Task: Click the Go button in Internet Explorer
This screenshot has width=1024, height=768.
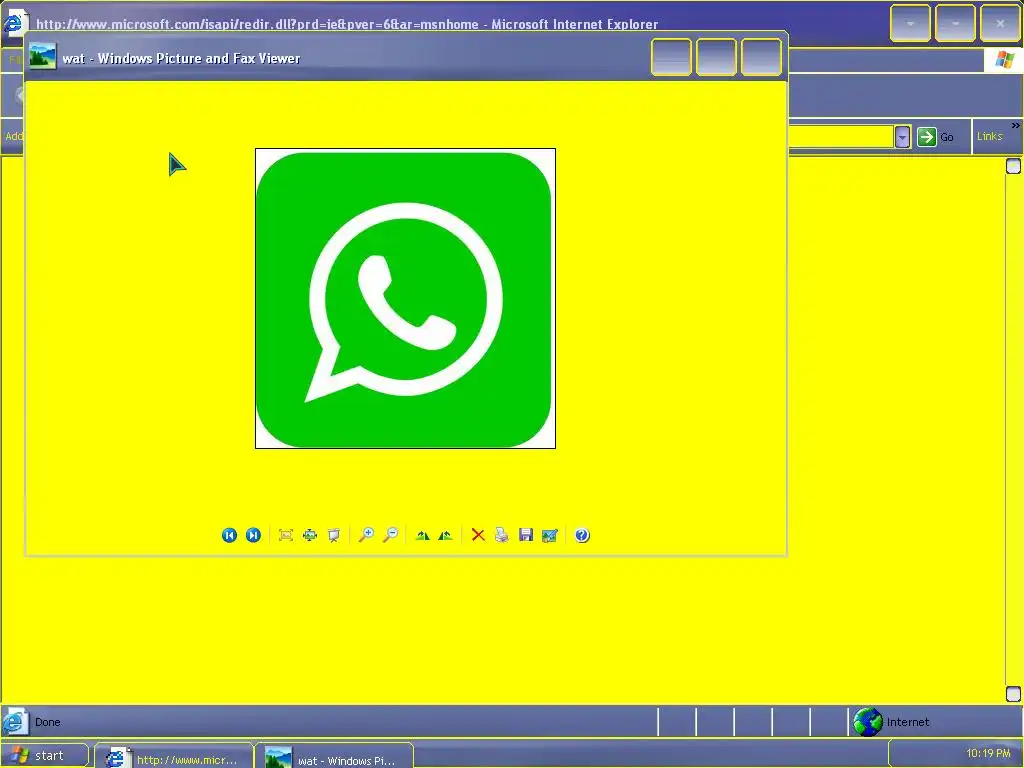Action: (x=935, y=136)
